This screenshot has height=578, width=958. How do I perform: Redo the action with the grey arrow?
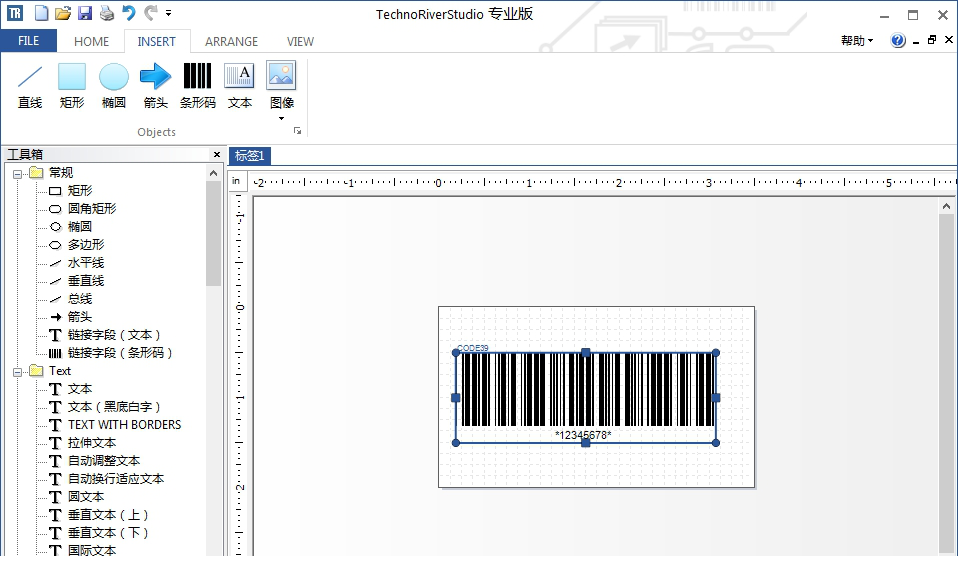point(150,13)
